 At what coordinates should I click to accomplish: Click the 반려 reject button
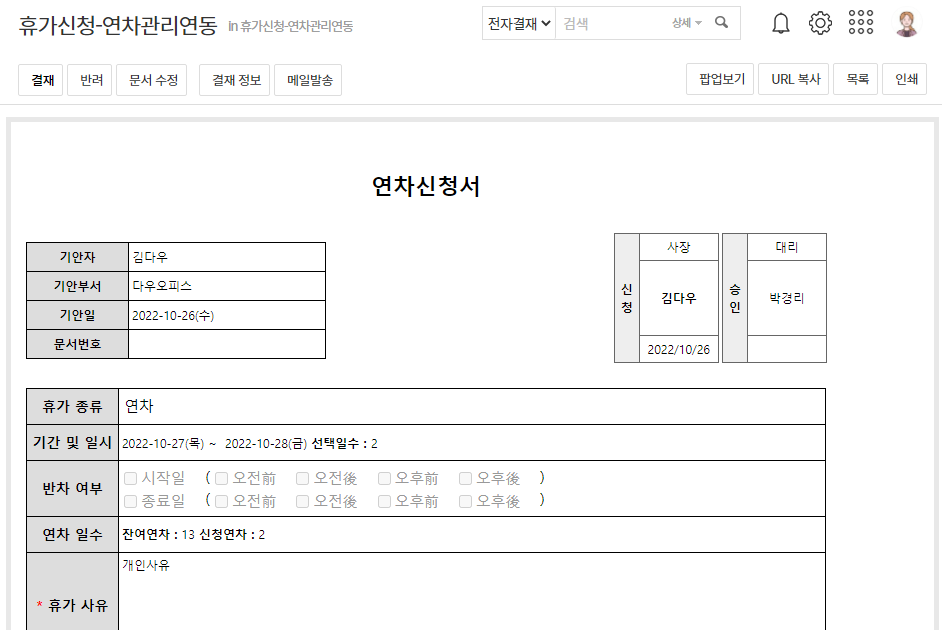[x=90, y=80]
